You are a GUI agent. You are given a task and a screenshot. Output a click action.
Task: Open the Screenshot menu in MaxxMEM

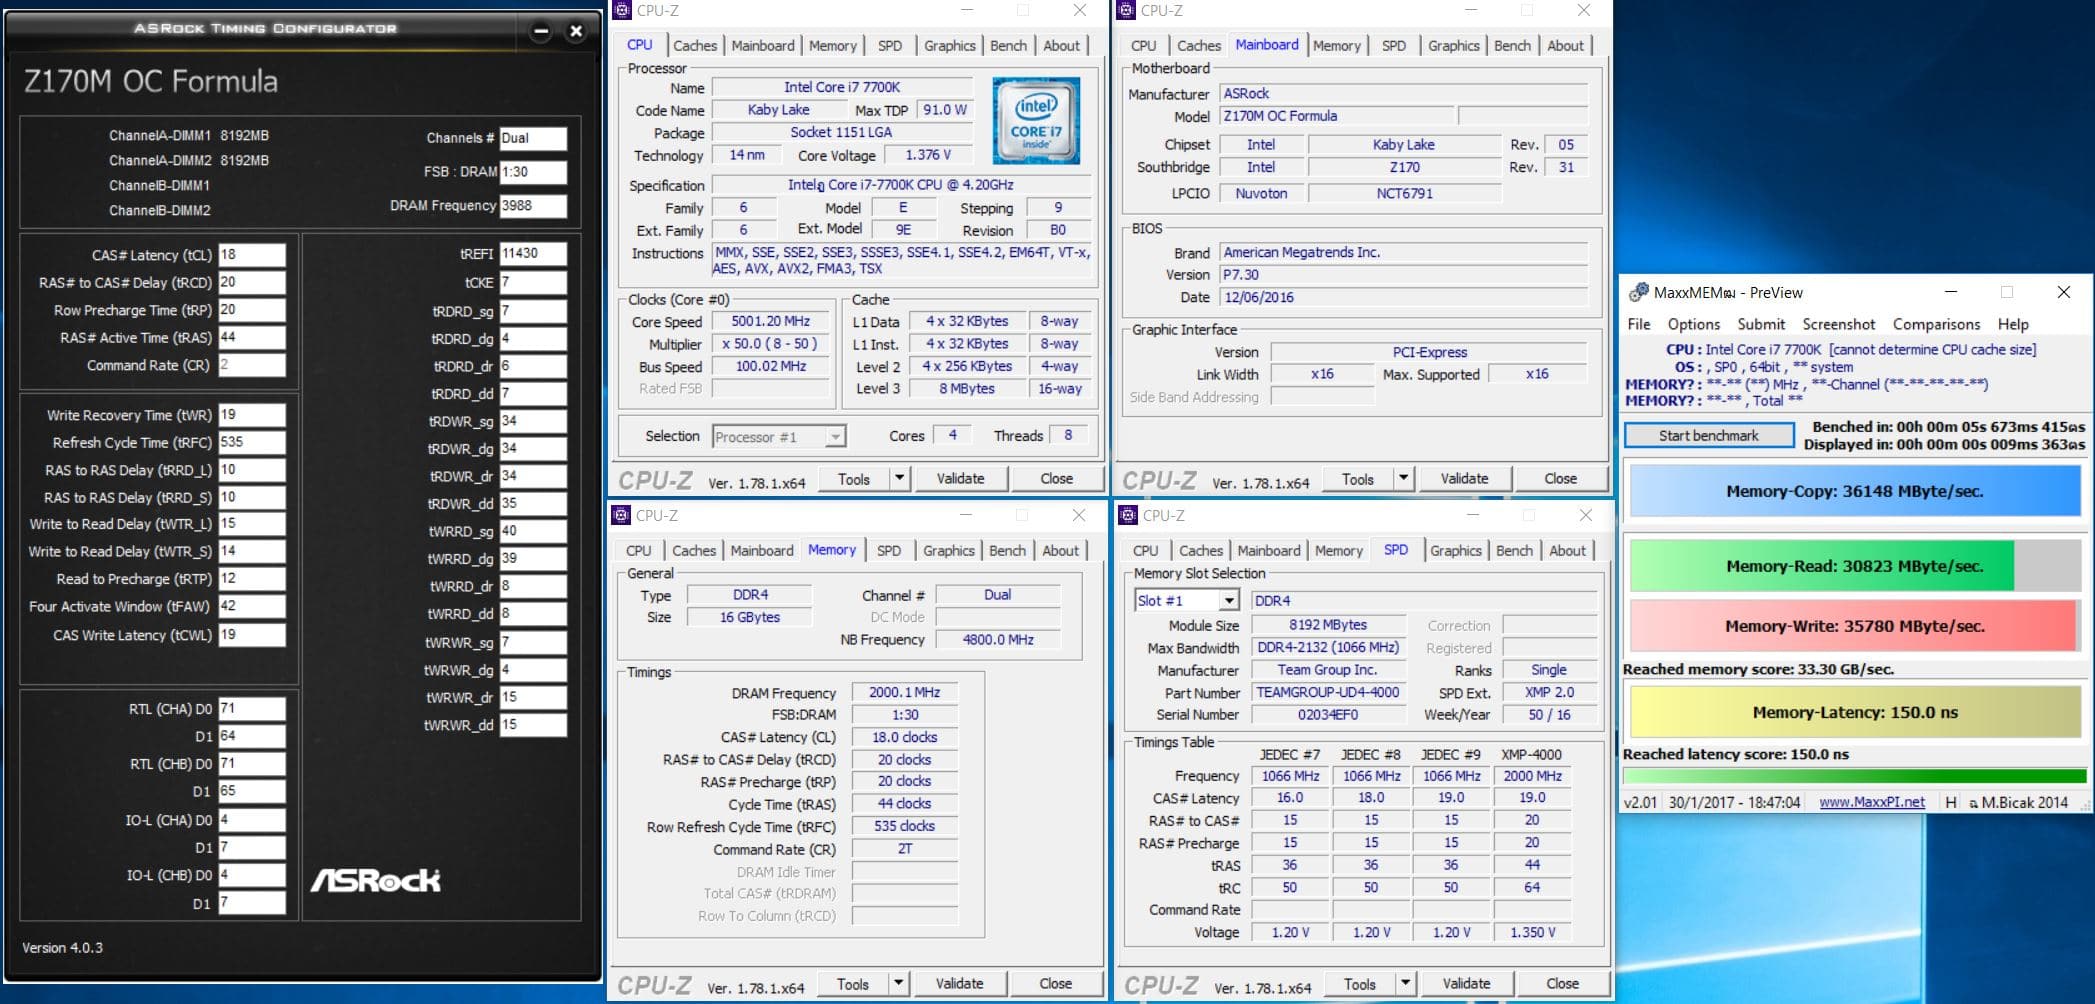click(x=1839, y=324)
